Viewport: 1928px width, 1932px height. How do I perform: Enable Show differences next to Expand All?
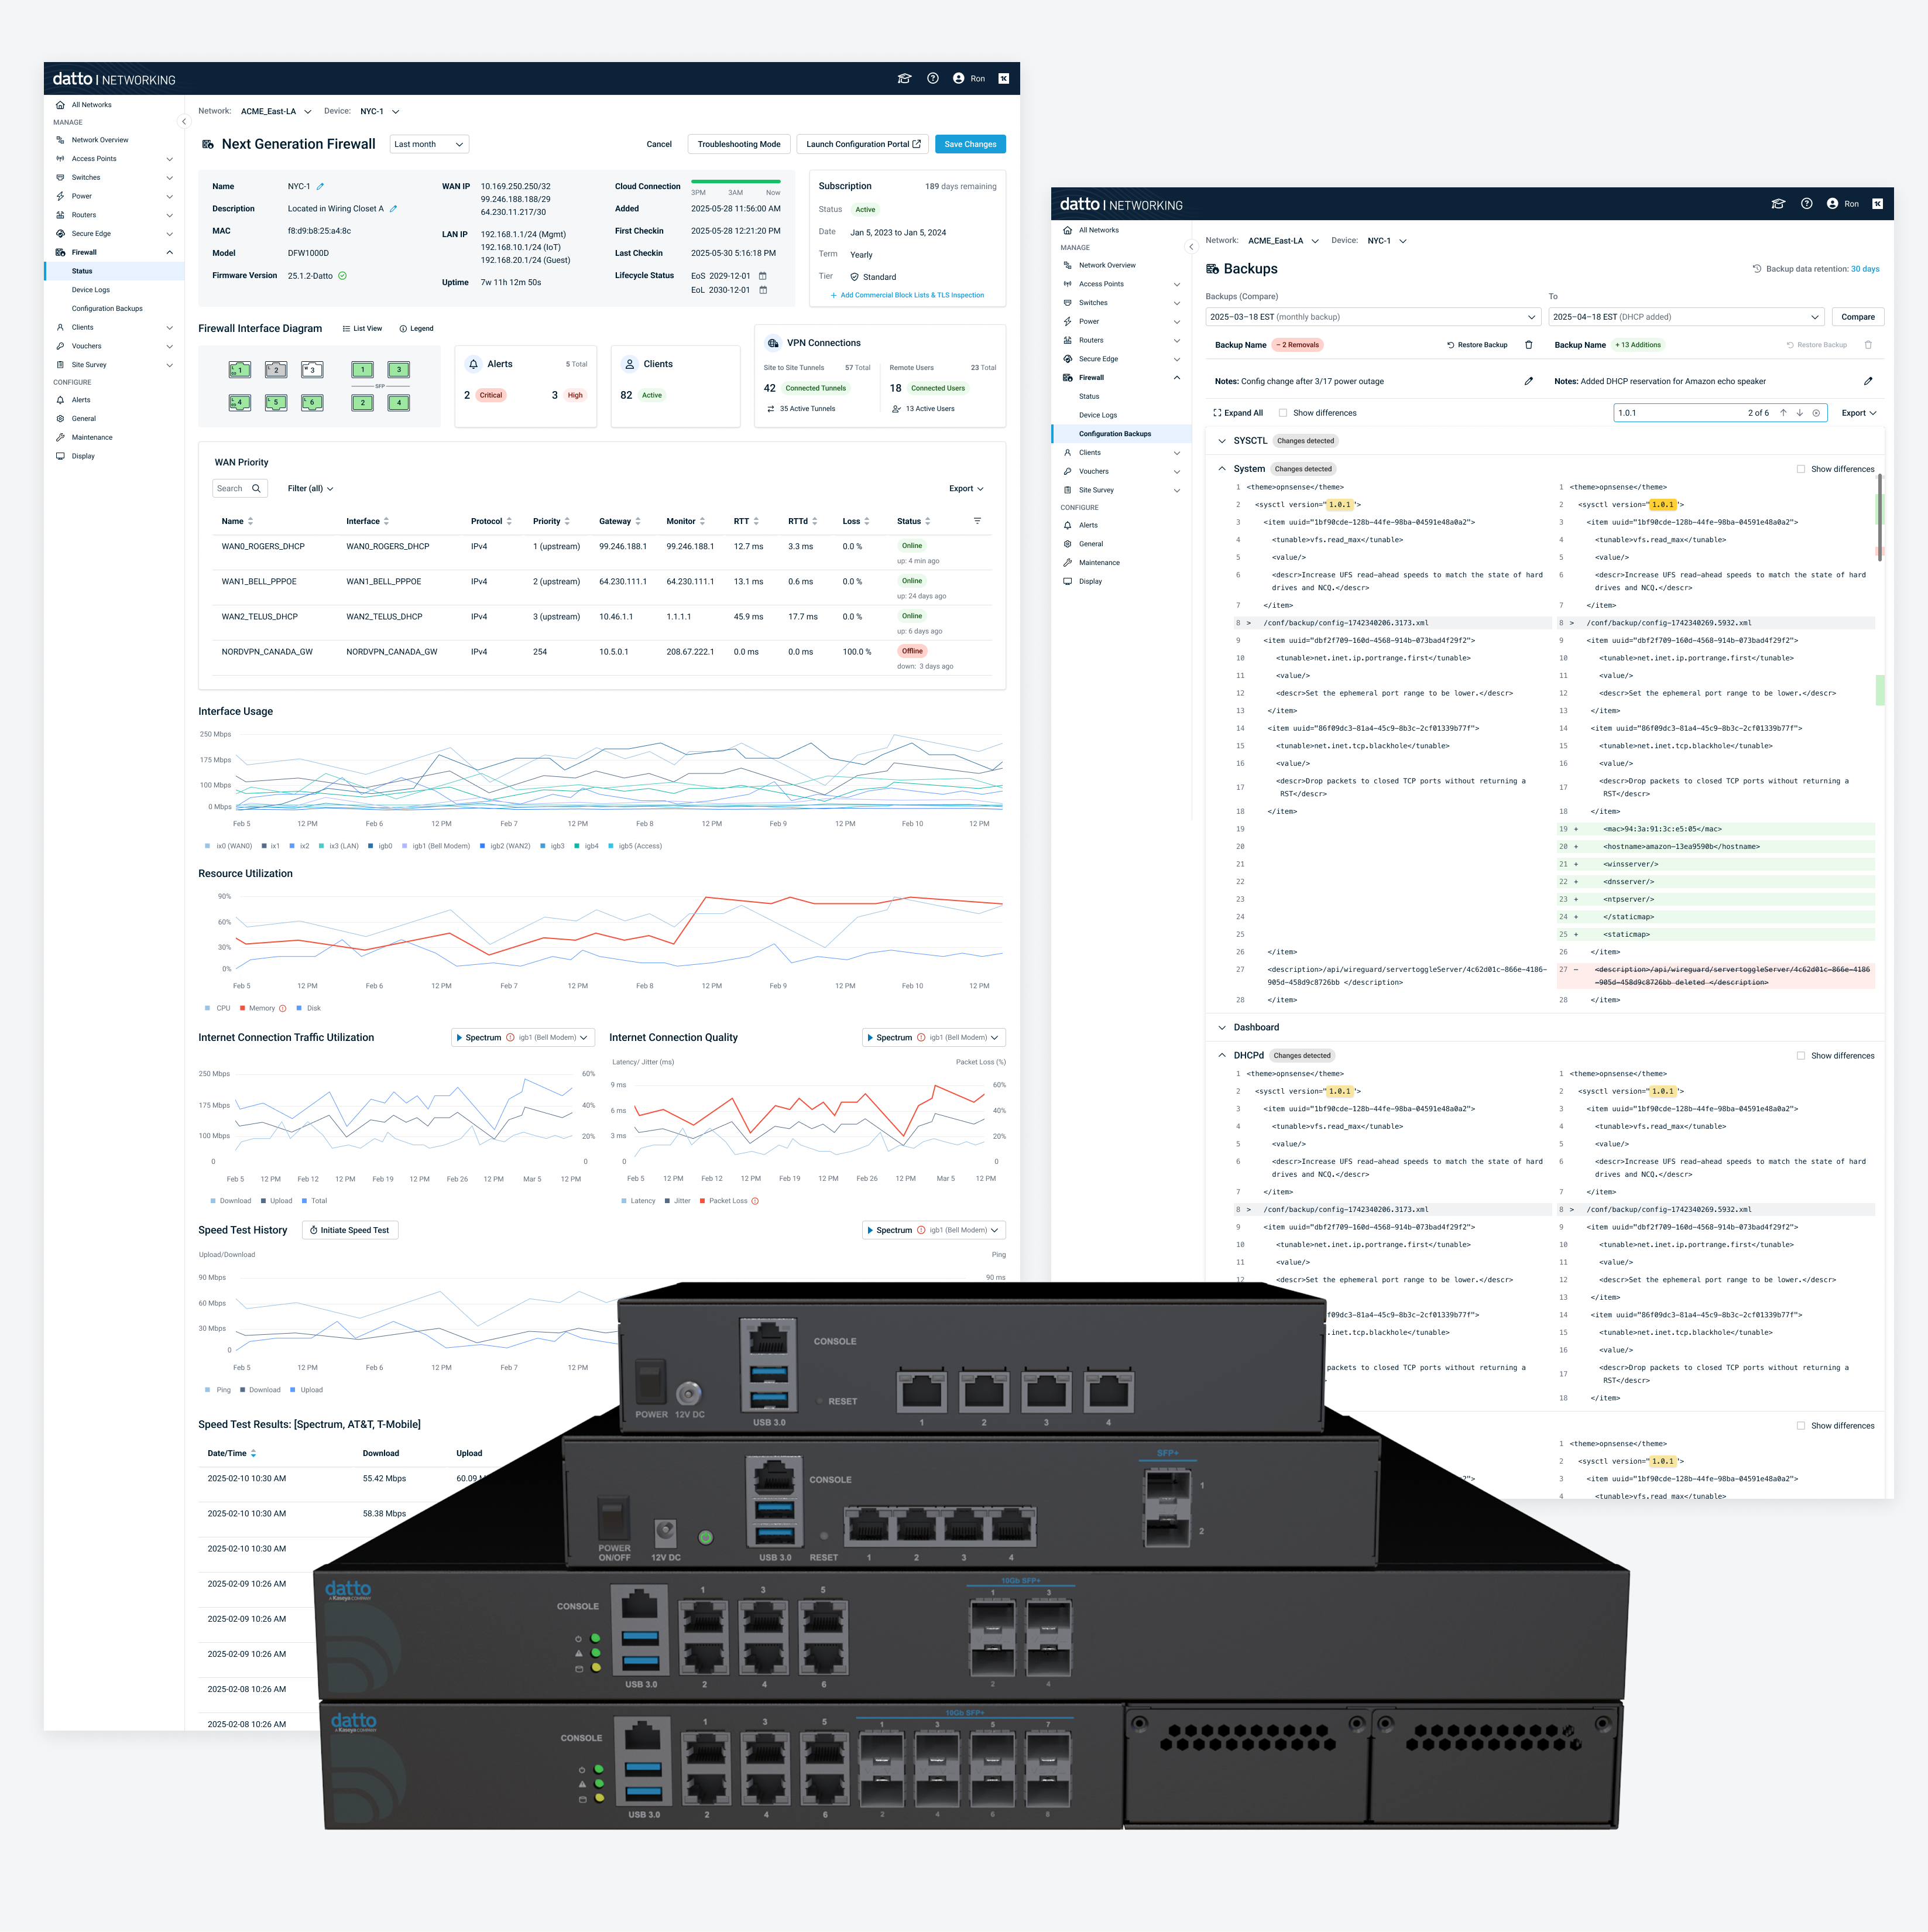[x=1283, y=413]
